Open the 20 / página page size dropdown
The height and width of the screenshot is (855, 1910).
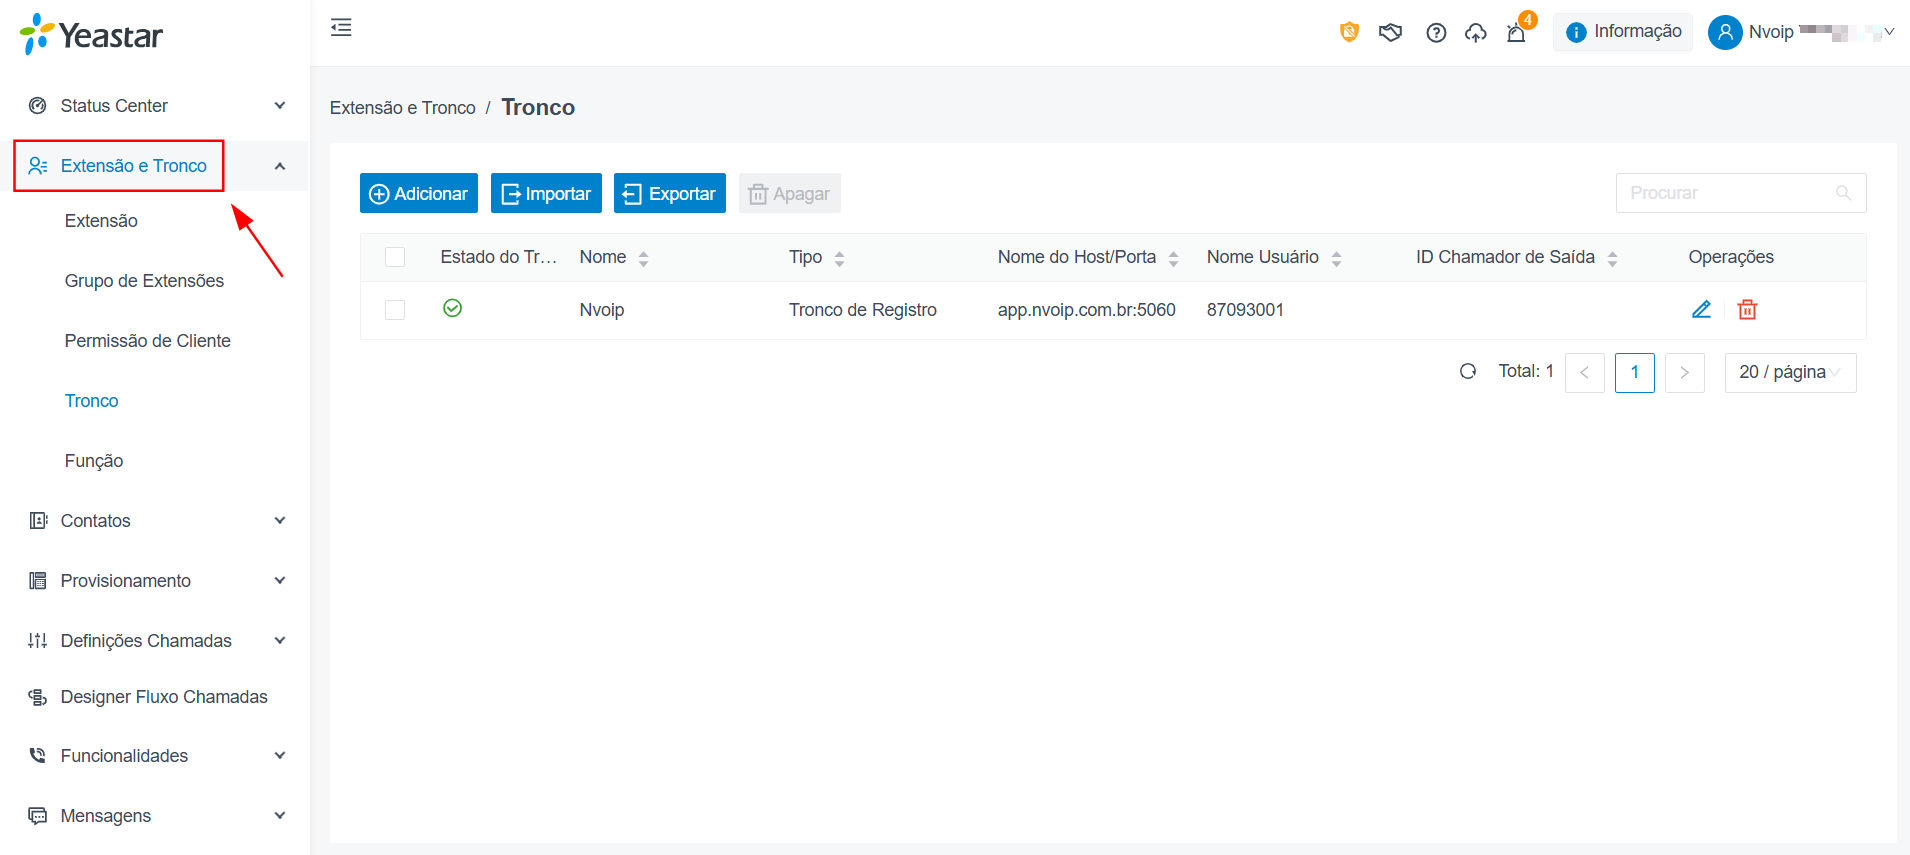(x=1790, y=372)
